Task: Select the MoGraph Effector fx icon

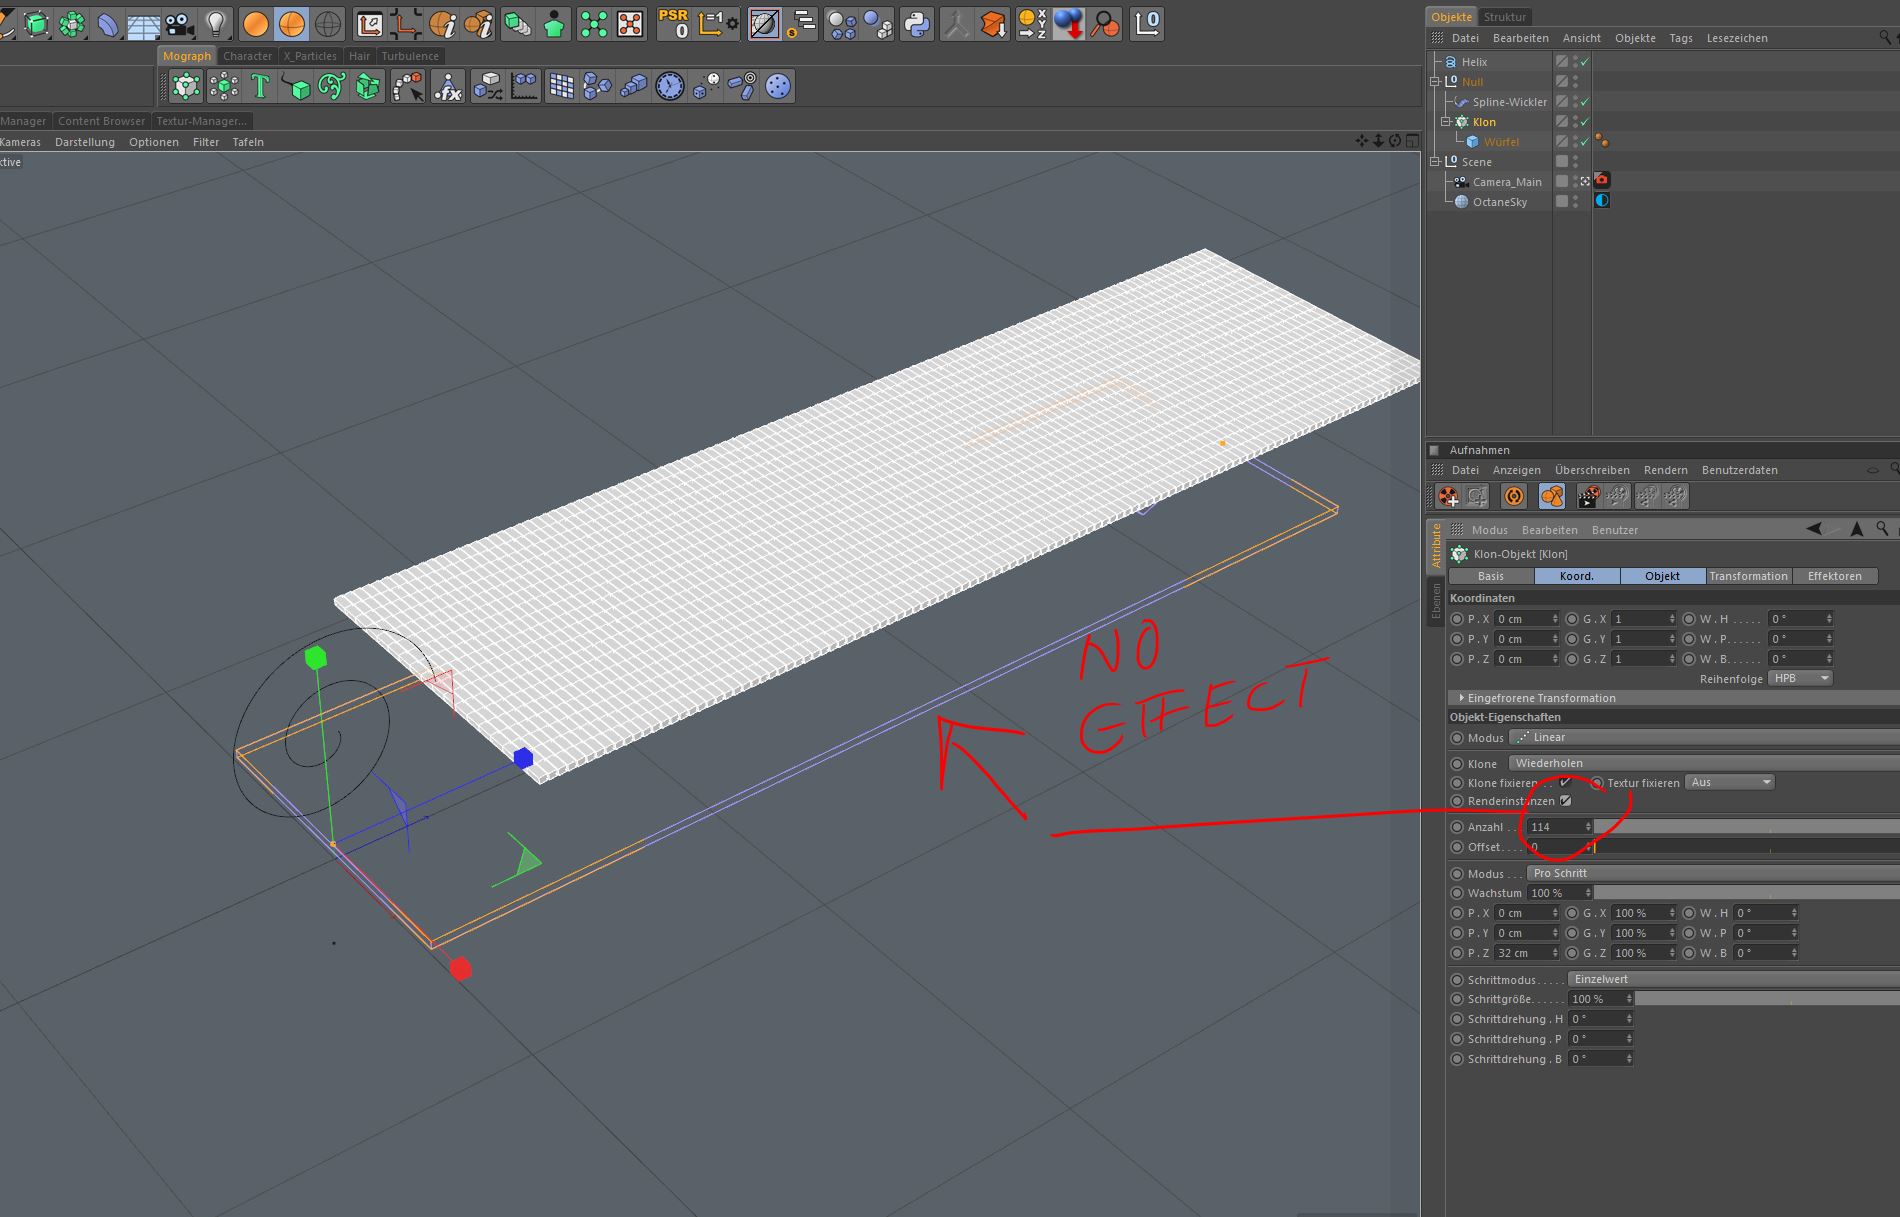Action: (x=448, y=87)
